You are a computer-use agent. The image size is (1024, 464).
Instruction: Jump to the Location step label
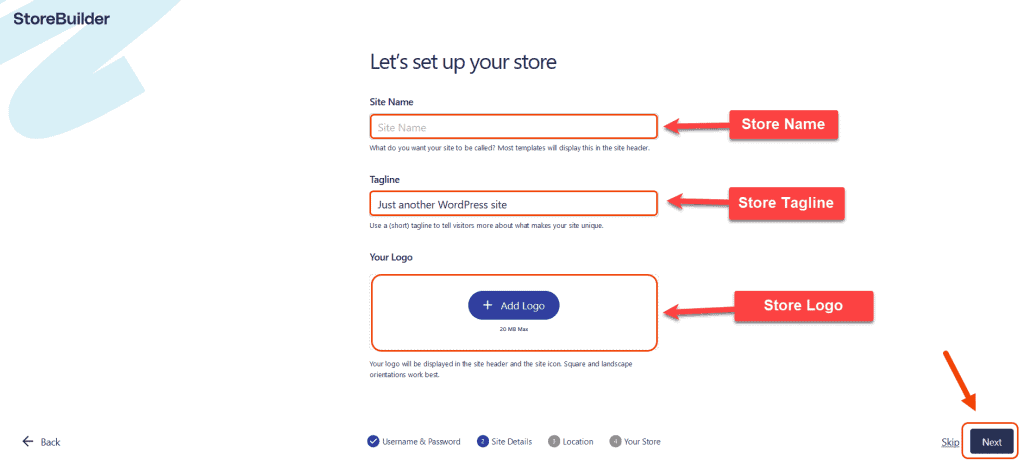coord(578,441)
